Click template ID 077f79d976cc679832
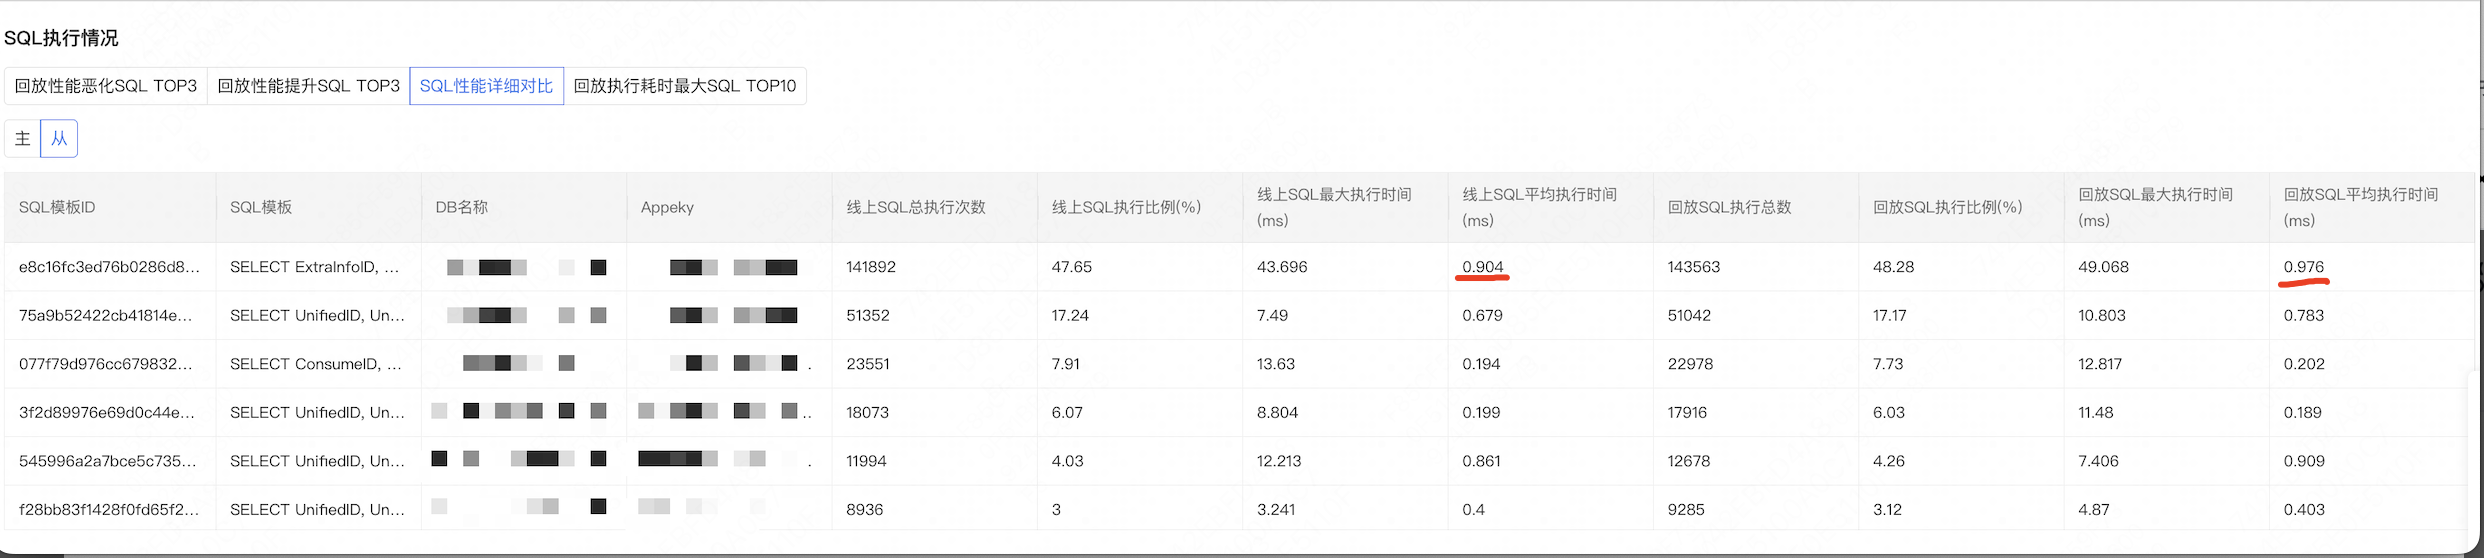Image resolution: width=2484 pixels, height=558 pixels. (105, 364)
